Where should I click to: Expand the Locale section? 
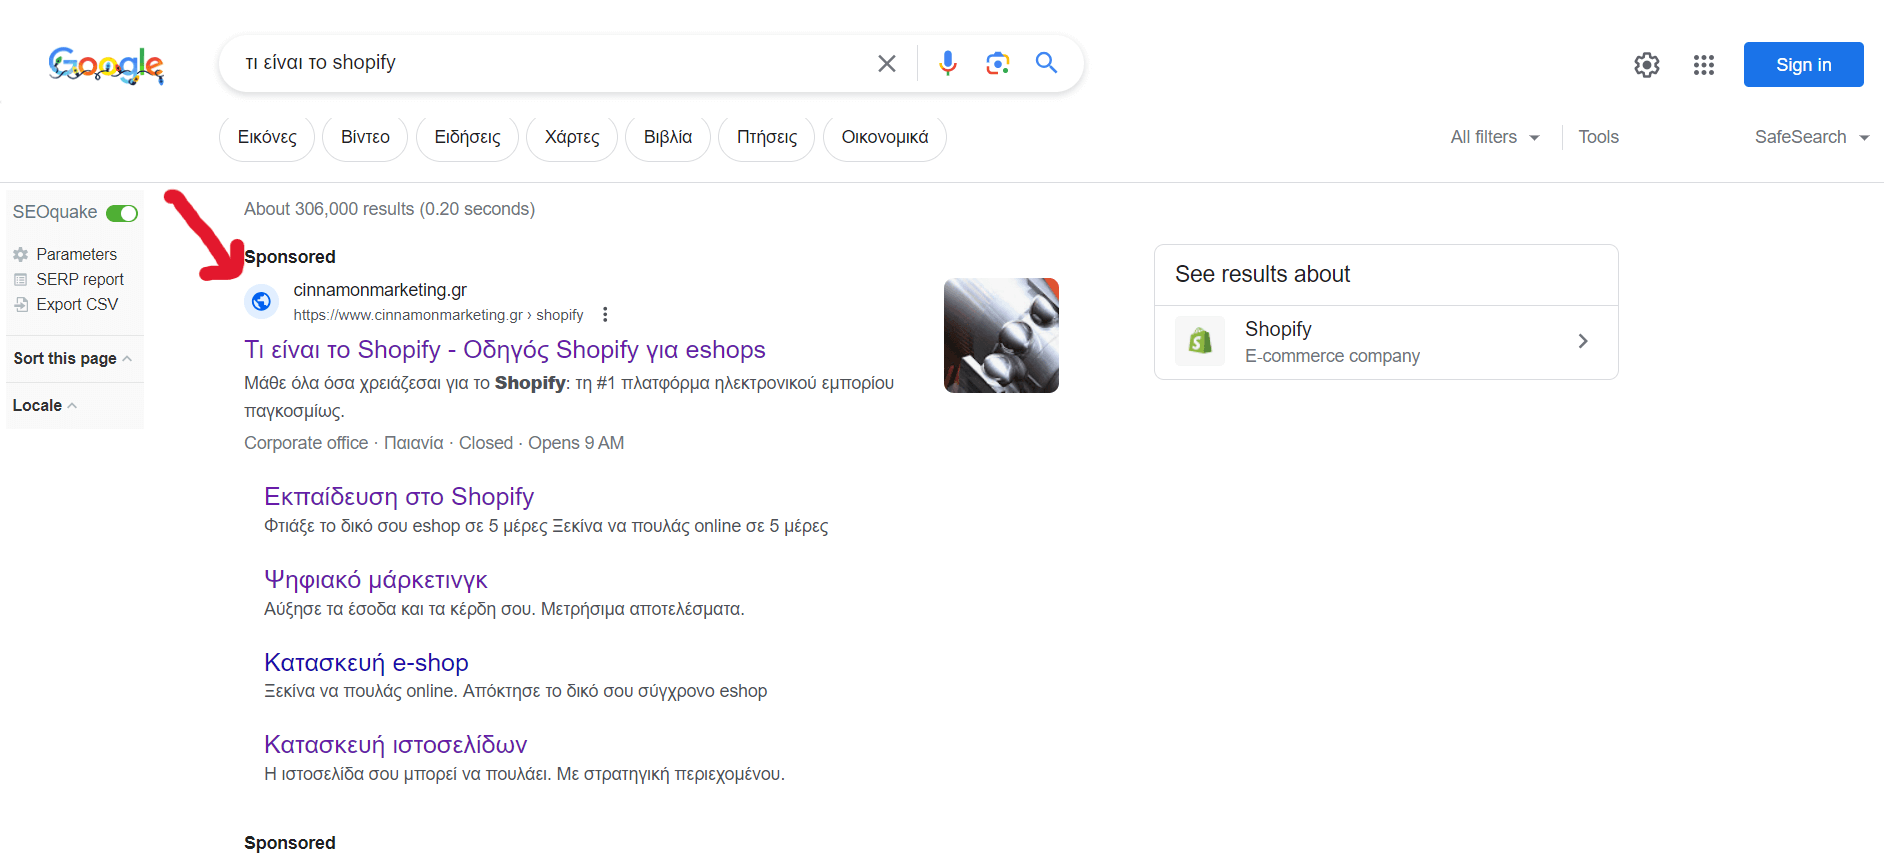point(45,405)
